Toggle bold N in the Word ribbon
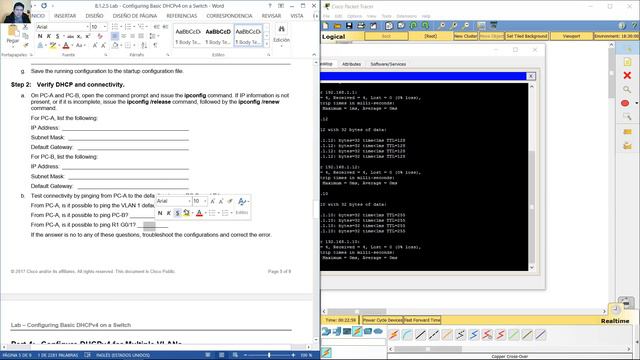640x360 pixels. pyautogui.click(x=40, y=36)
